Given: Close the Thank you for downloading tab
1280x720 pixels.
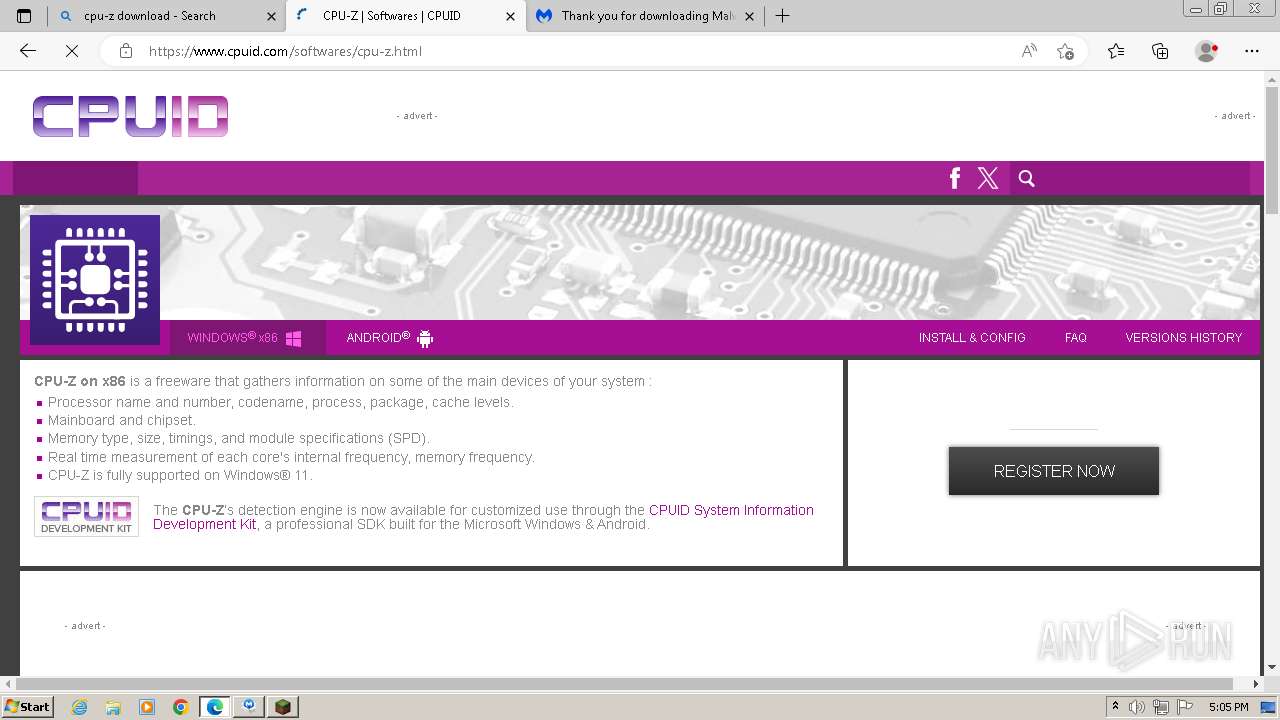Looking at the screenshot, I should click(749, 16).
